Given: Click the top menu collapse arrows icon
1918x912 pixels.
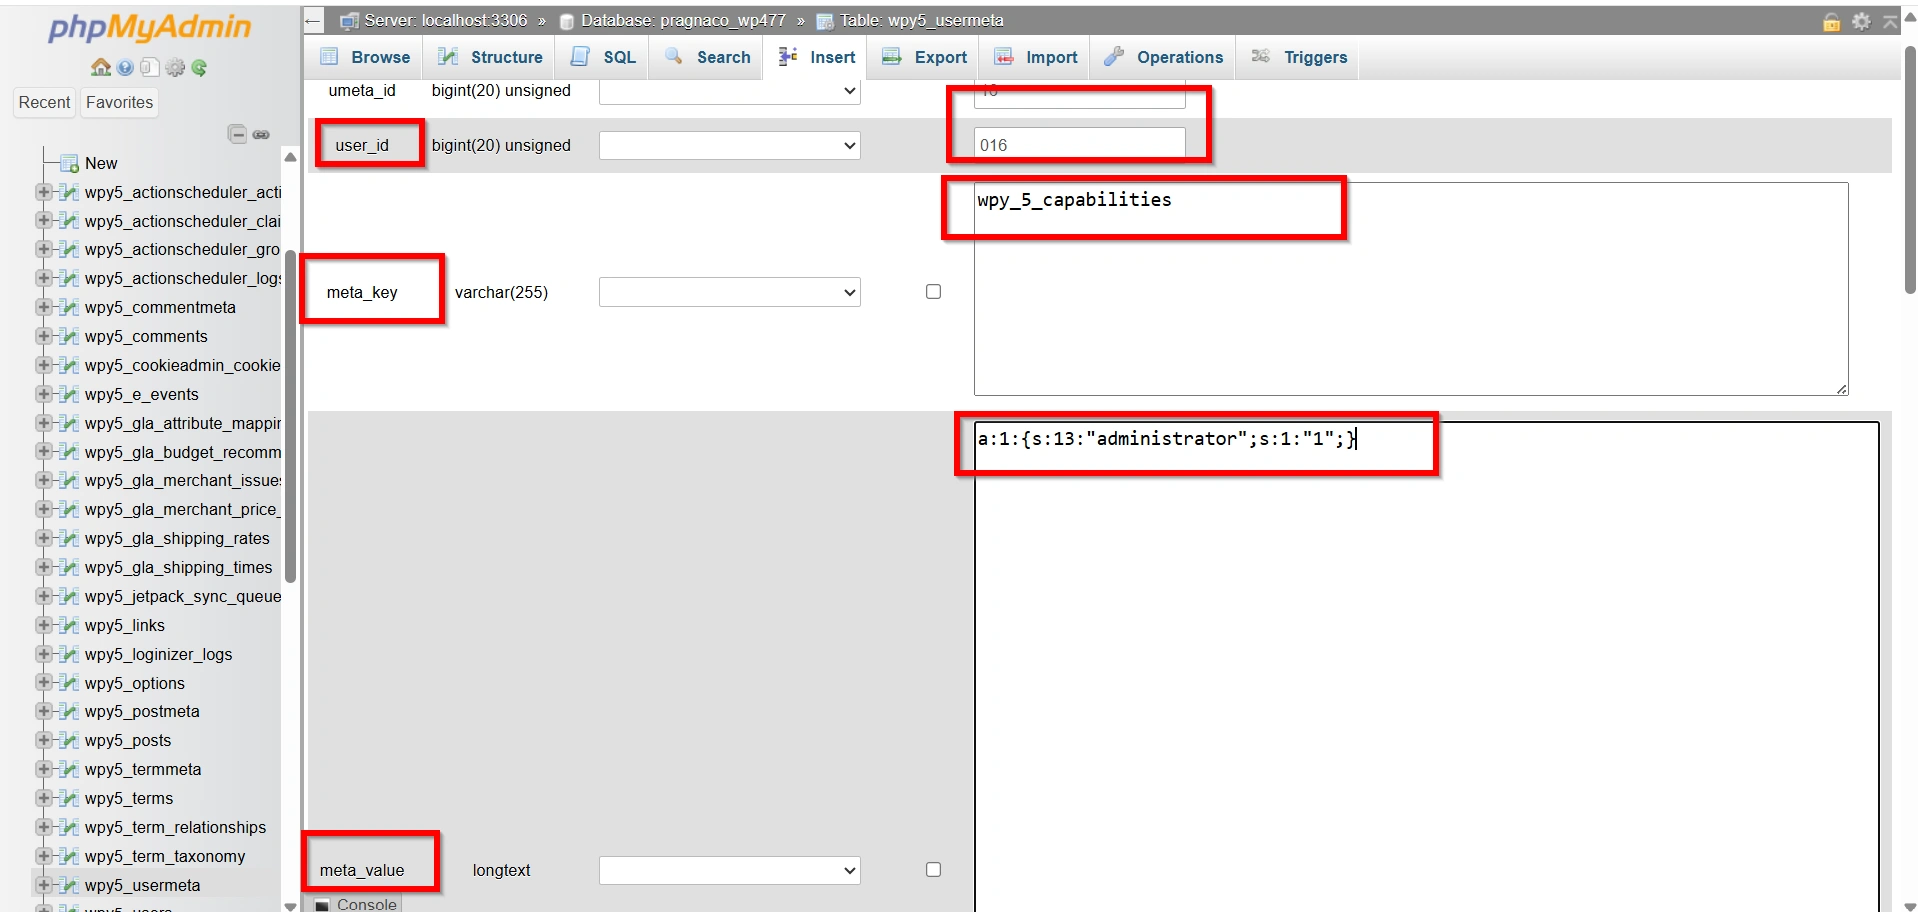Looking at the screenshot, I should (1890, 21).
